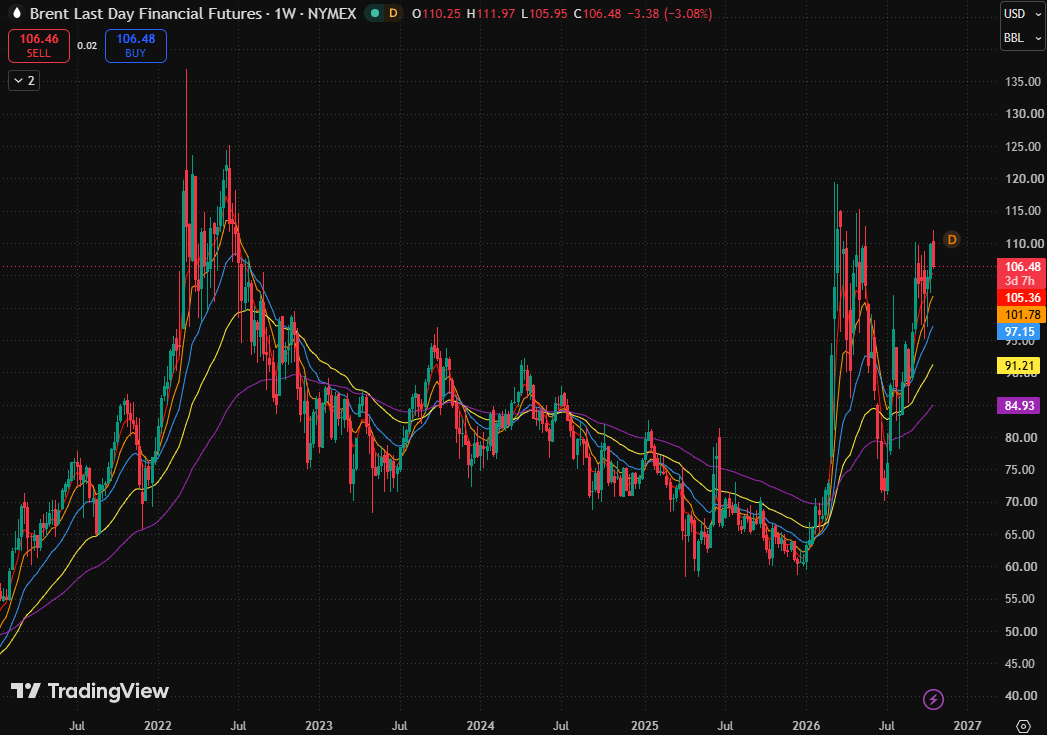
Task: Click the low value L105.95
Action: [544, 13]
